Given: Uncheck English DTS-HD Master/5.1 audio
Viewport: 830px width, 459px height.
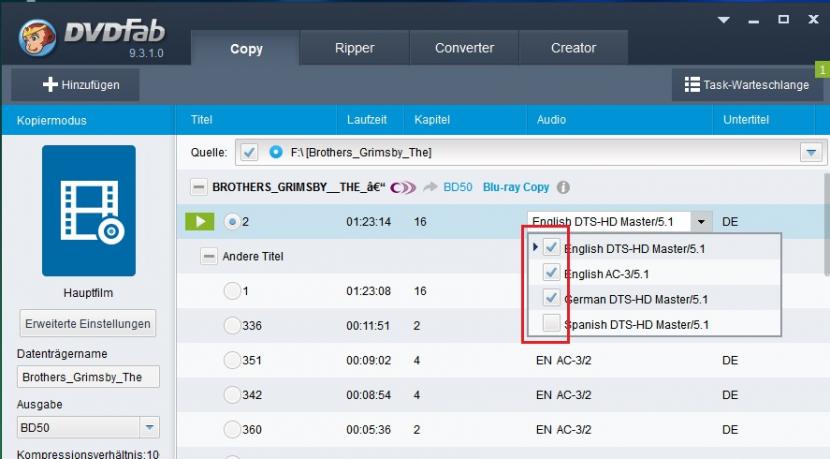Looking at the screenshot, I should point(551,248).
